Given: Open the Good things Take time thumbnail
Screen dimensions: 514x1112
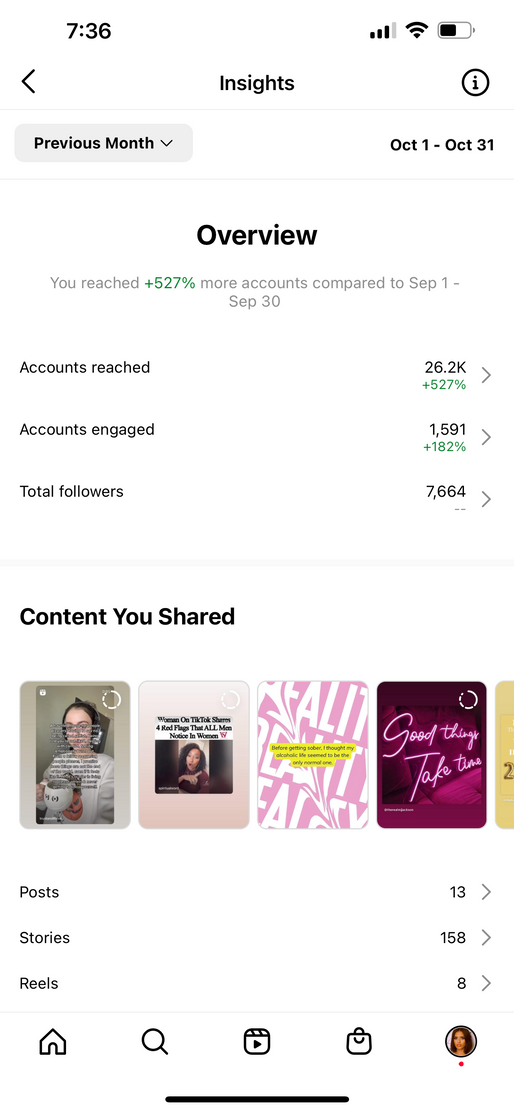Looking at the screenshot, I should coord(432,755).
